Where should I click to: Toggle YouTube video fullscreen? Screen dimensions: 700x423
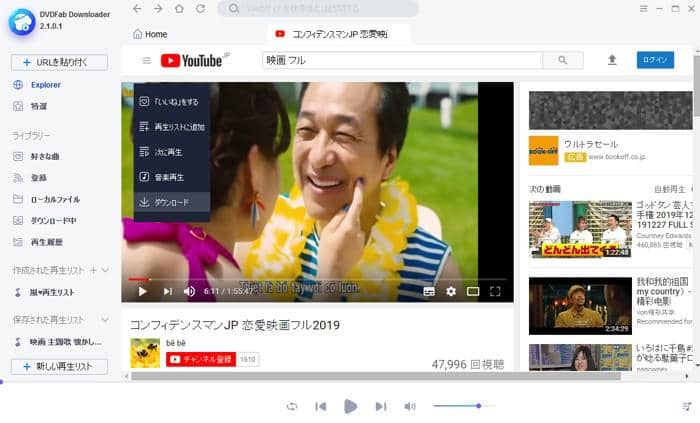[x=495, y=291]
